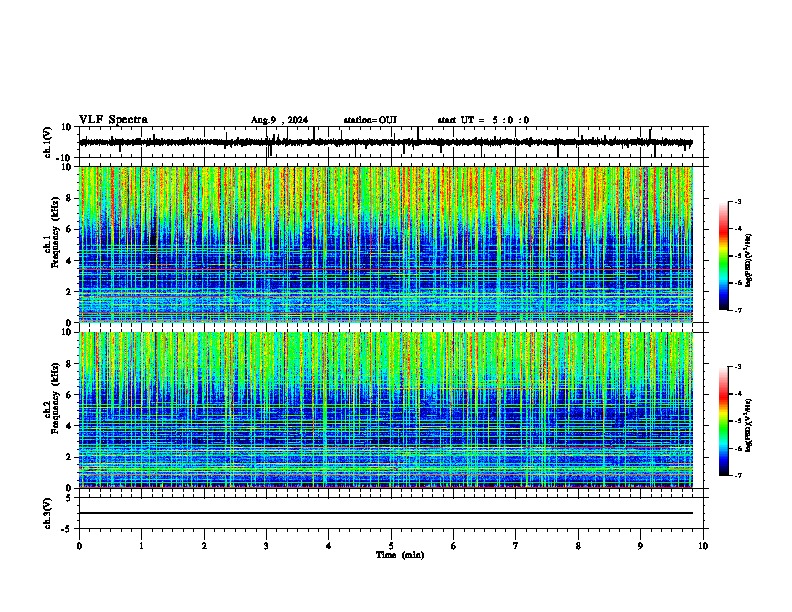Click the 'Time (min)' axis label

click(x=400, y=555)
